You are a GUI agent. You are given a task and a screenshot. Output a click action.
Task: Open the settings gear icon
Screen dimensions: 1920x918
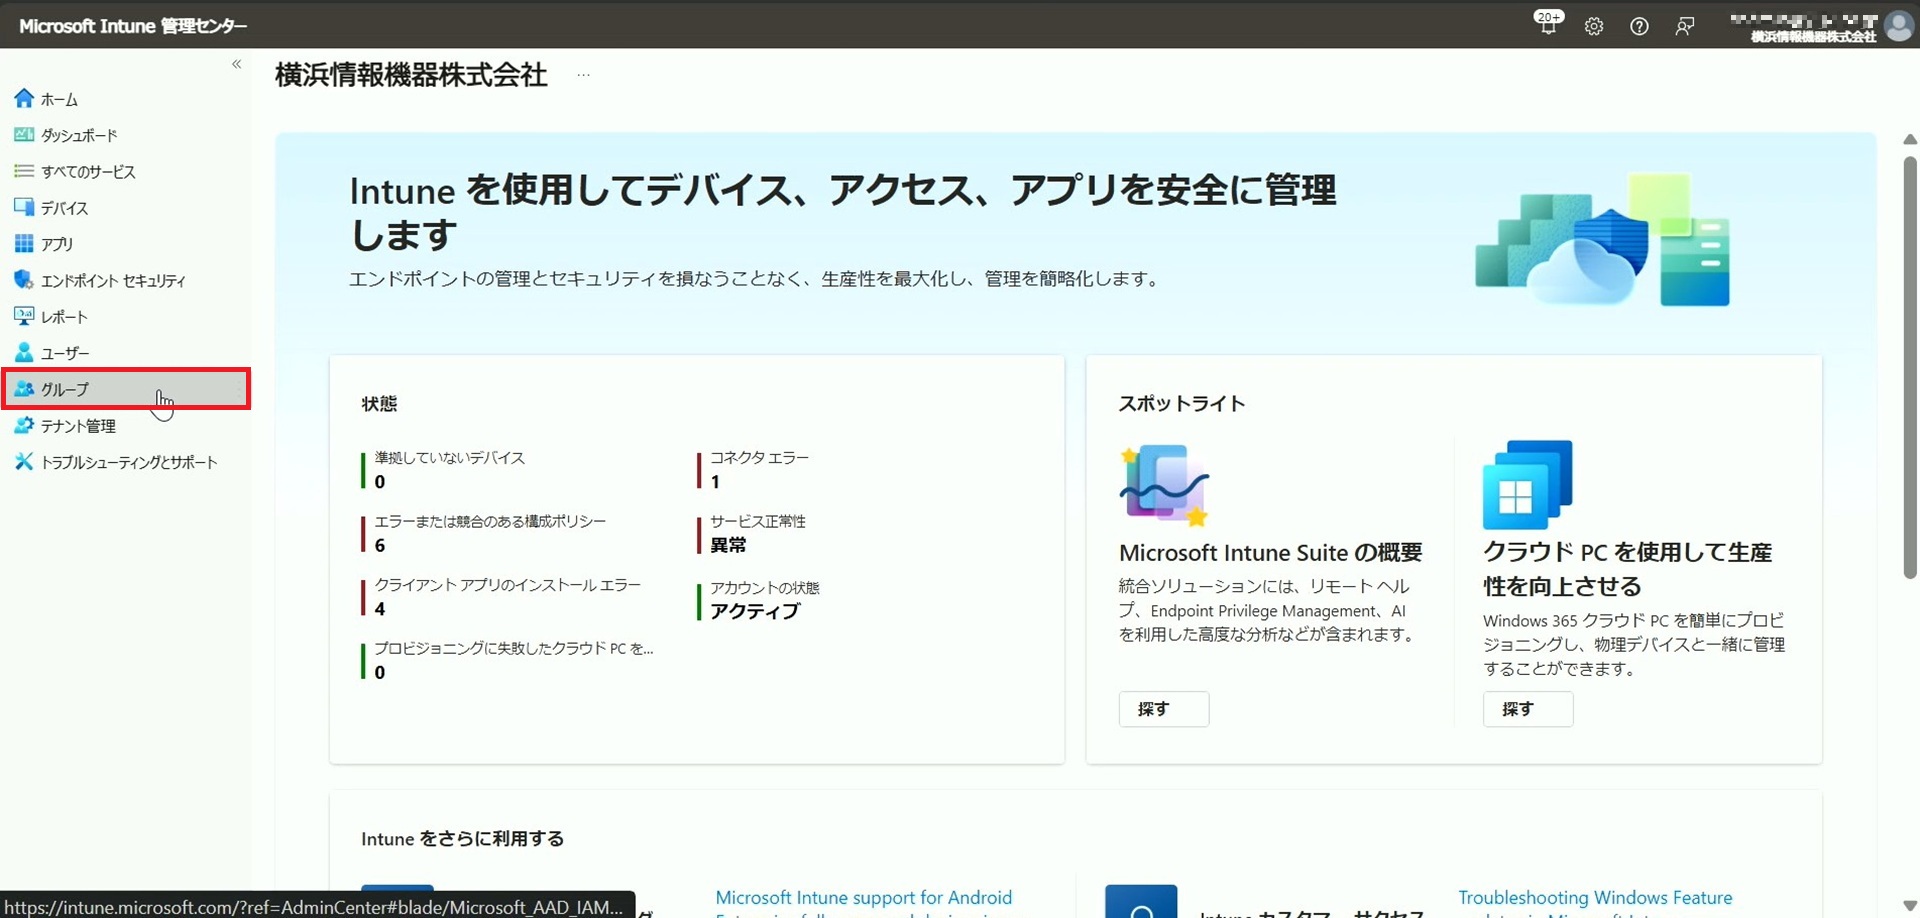pos(1594,27)
